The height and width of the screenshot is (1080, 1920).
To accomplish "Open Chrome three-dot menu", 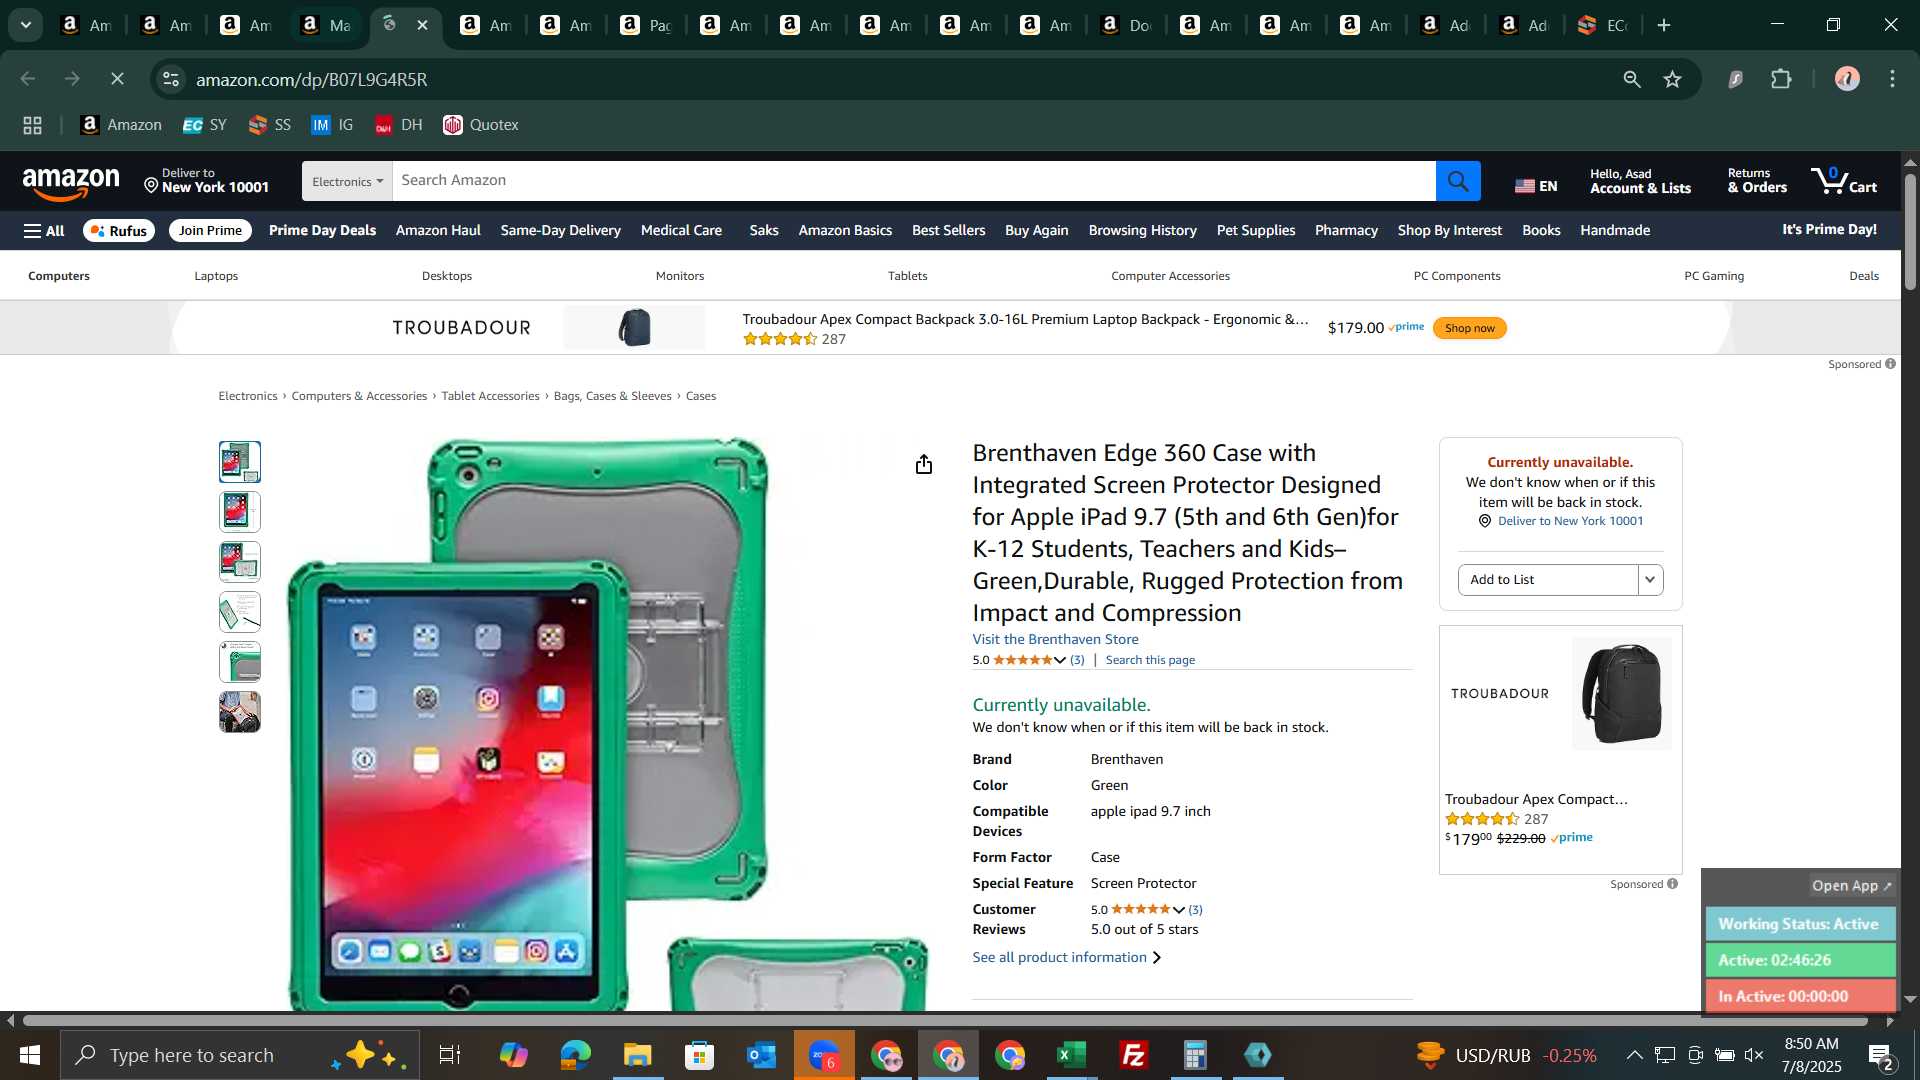I will pos(1892,79).
